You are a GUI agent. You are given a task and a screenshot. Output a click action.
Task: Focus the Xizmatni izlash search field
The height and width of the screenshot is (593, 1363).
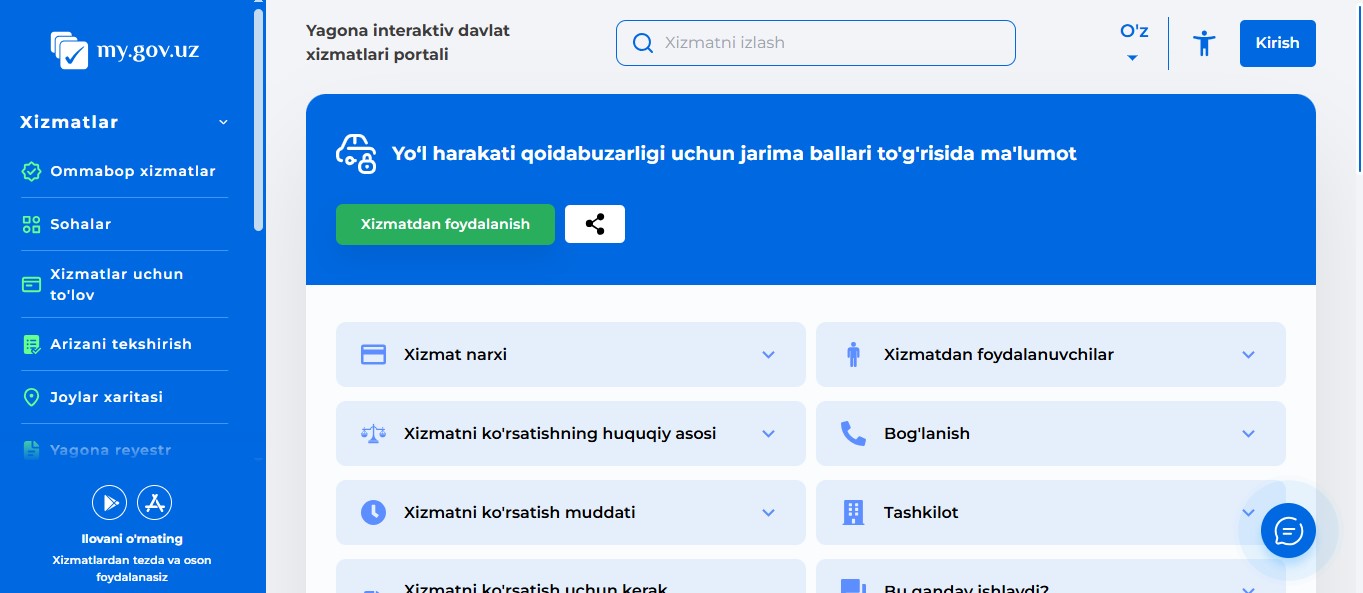click(x=830, y=43)
